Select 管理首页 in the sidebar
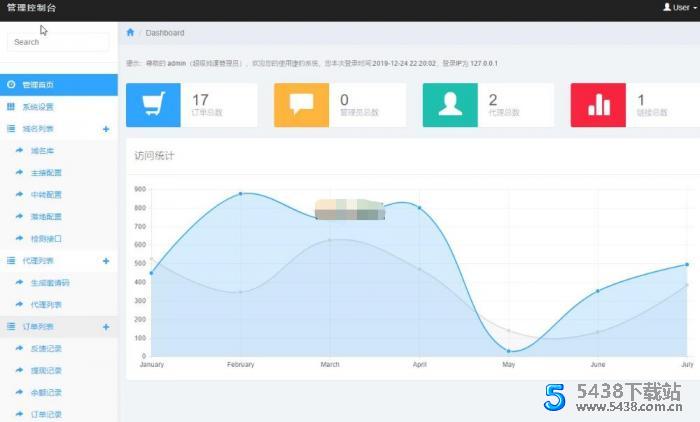The width and height of the screenshot is (700, 422). (38, 85)
